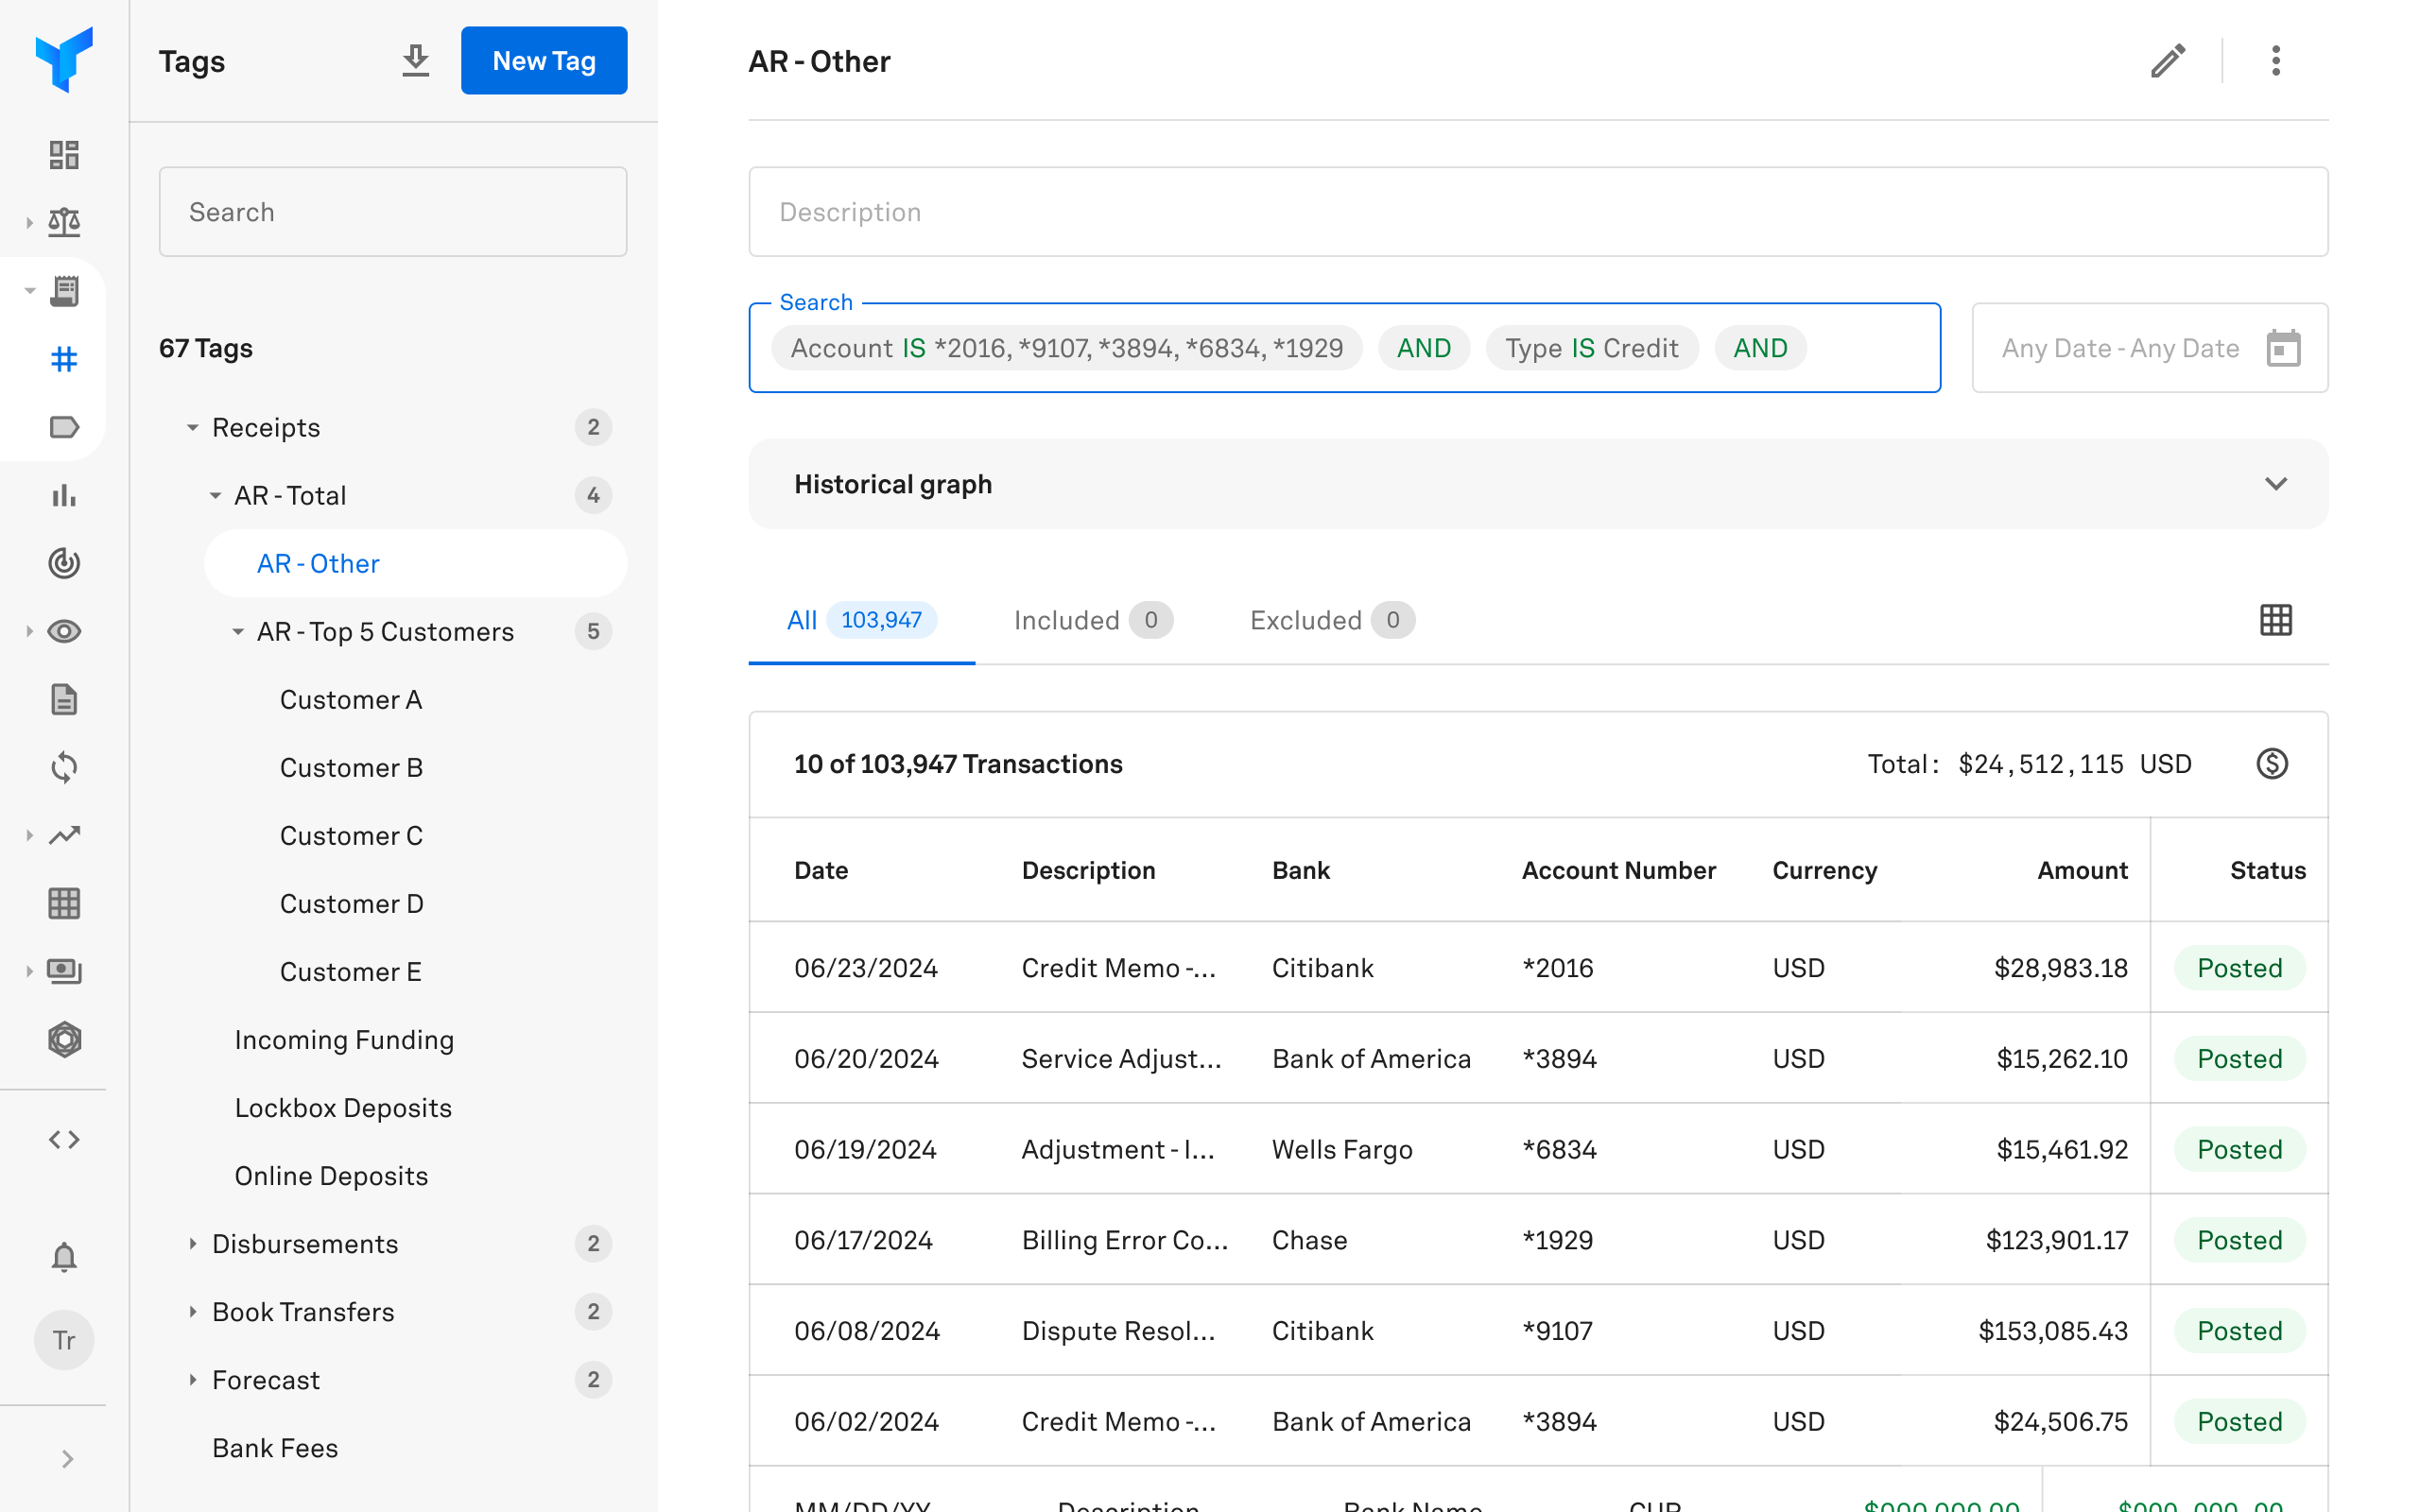This screenshot has height=1512, width=2420.
Task: Open the Any Date range field
Action: [x=2149, y=348]
